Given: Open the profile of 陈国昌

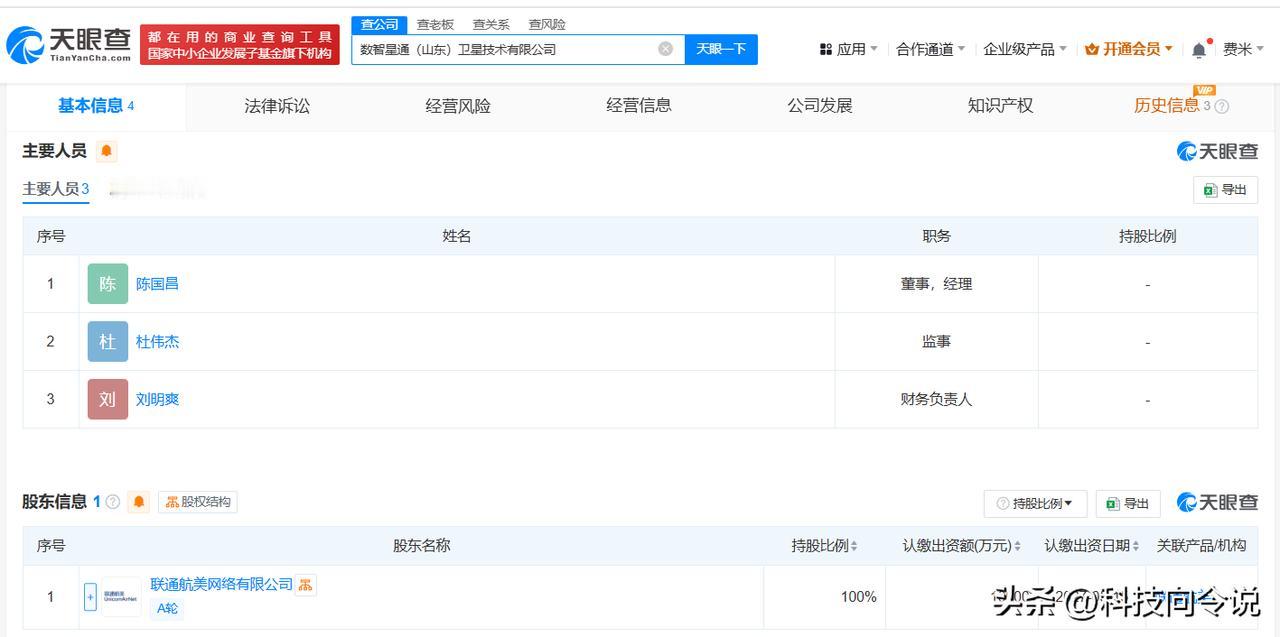Looking at the screenshot, I should (x=157, y=284).
